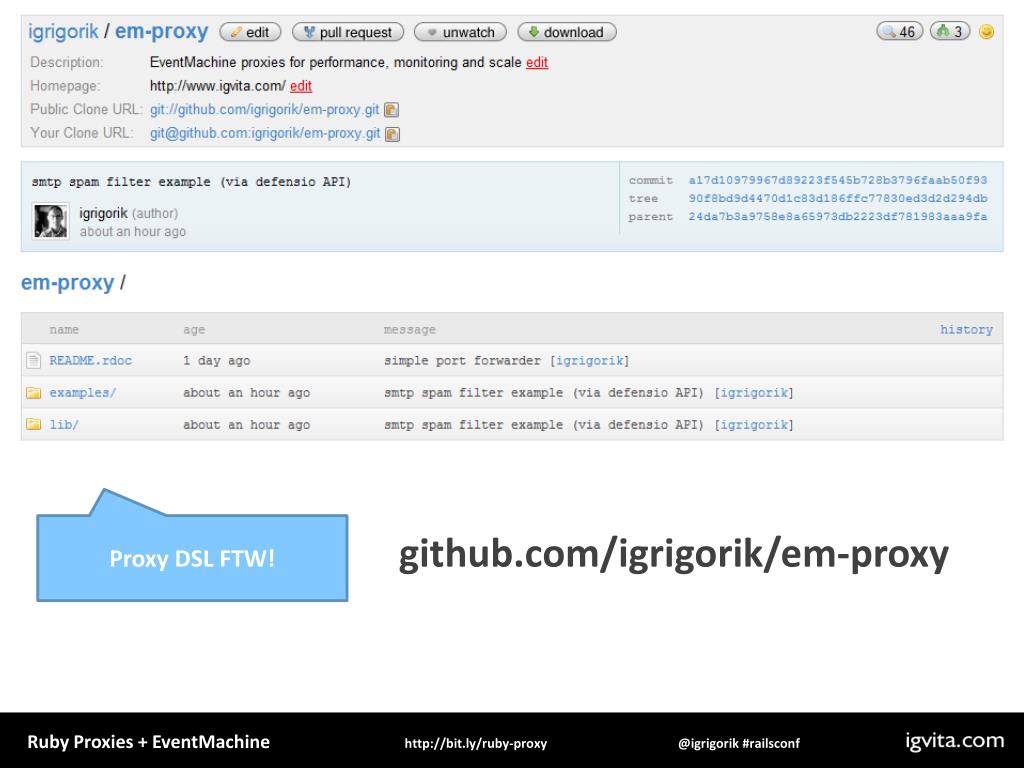Click the @igrigorik #railsconf footer text

click(739, 743)
